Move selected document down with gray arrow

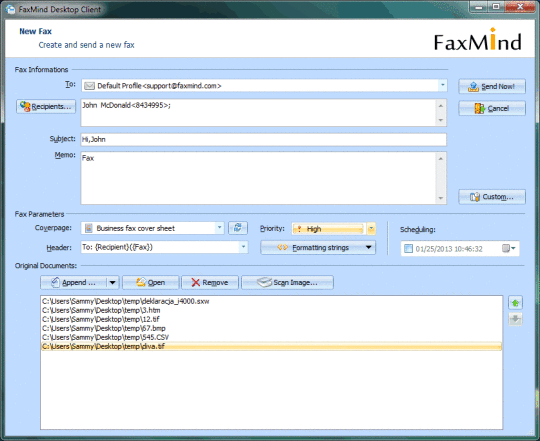click(x=515, y=319)
